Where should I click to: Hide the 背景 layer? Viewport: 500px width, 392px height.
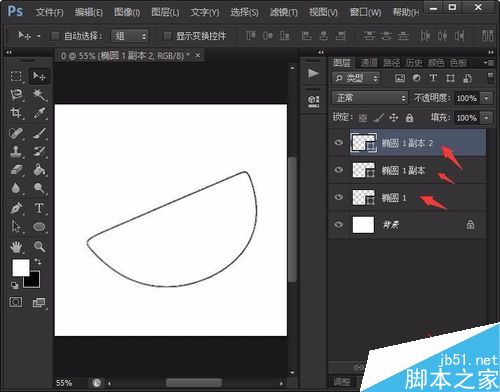tap(339, 224)
